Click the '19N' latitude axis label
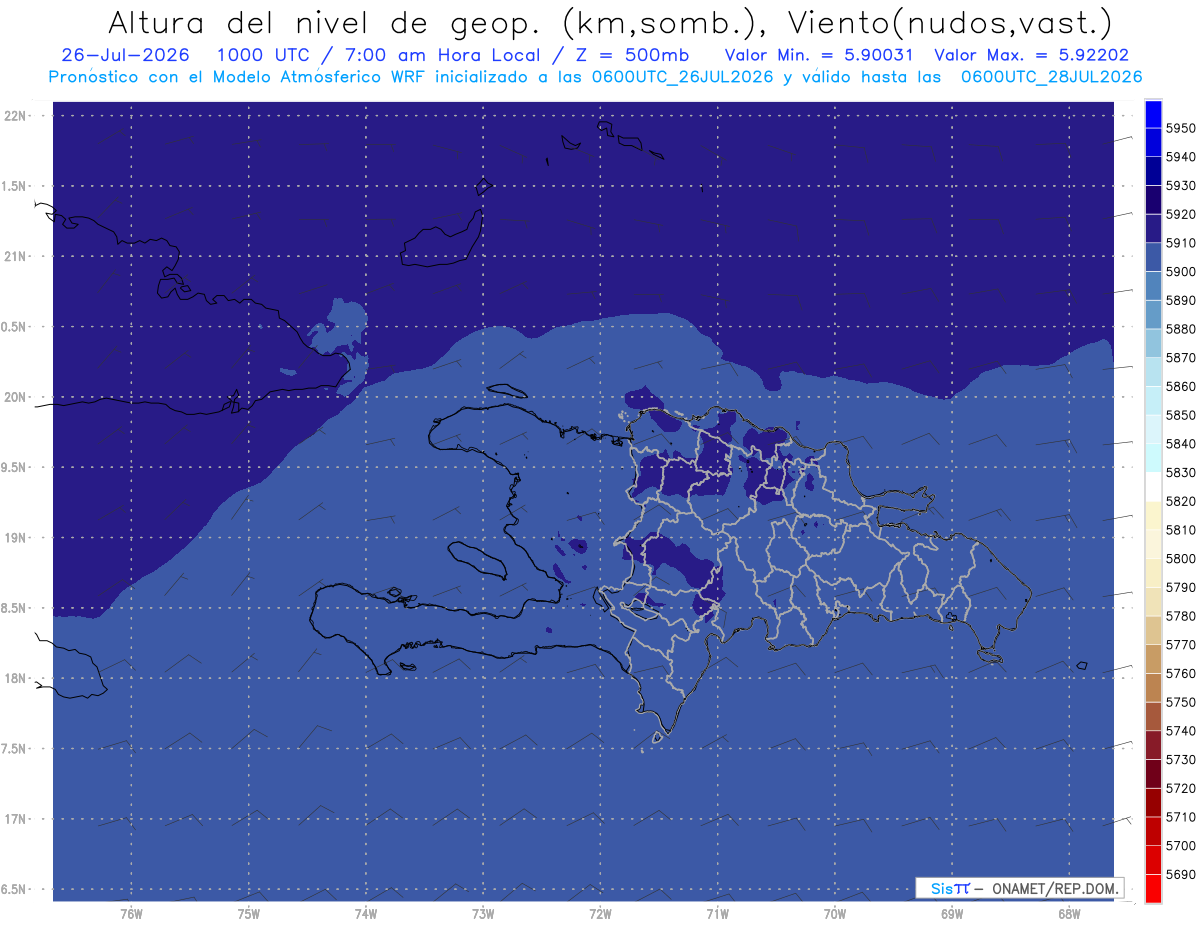Screen dimensions: 1200x927 click(x=15, y=538)
